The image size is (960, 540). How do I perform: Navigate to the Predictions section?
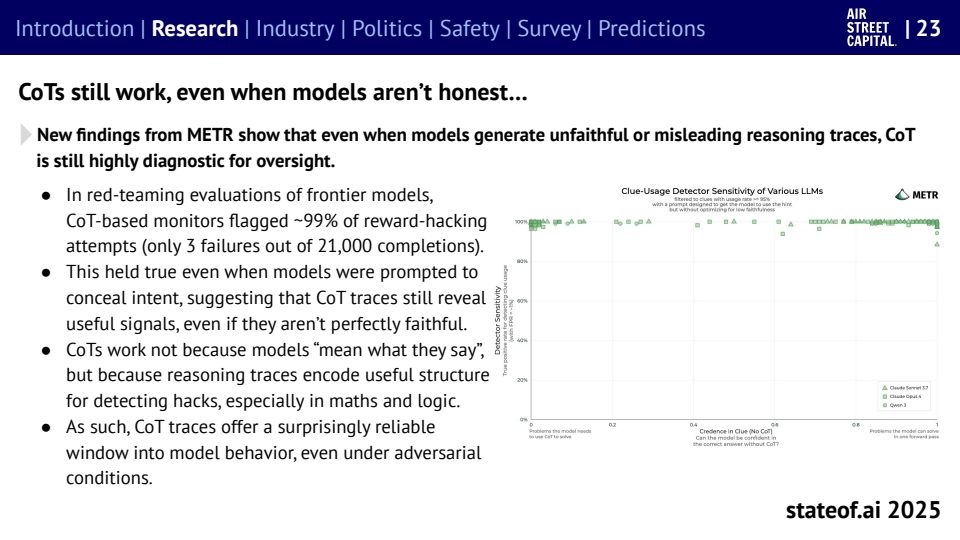pos(652,28)
